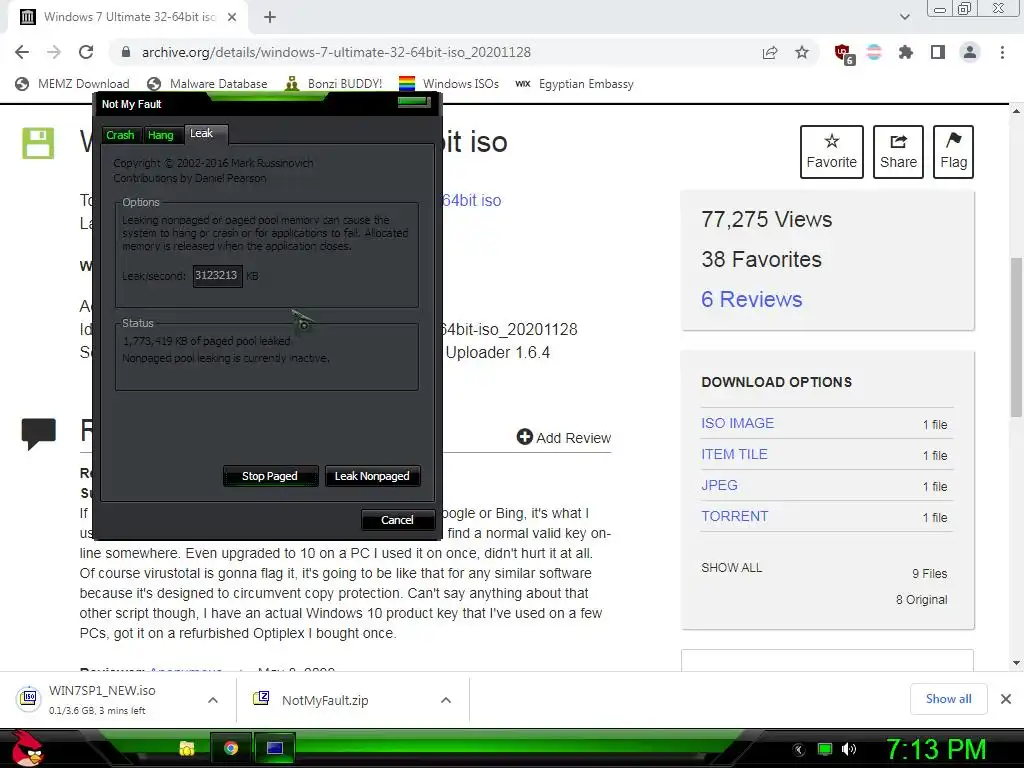Open the 6 Reviews link
Viewport: 1024px width, 768px height.
click(x=752, y=299)
